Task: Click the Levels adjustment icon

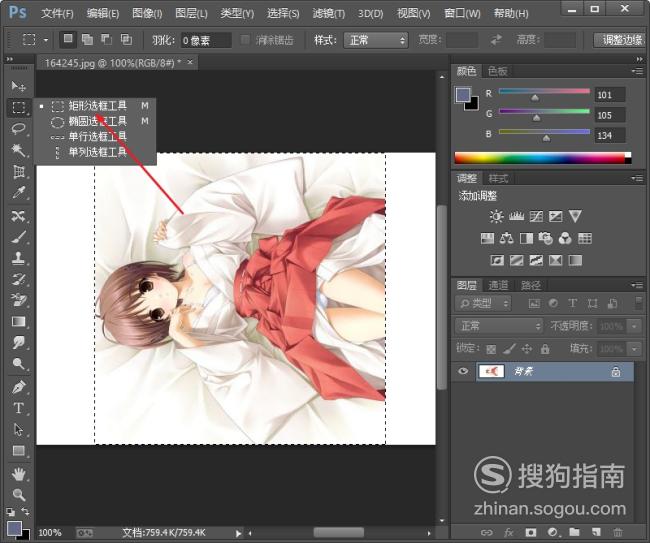Action: pyautogui.click(x=516, y=216)
